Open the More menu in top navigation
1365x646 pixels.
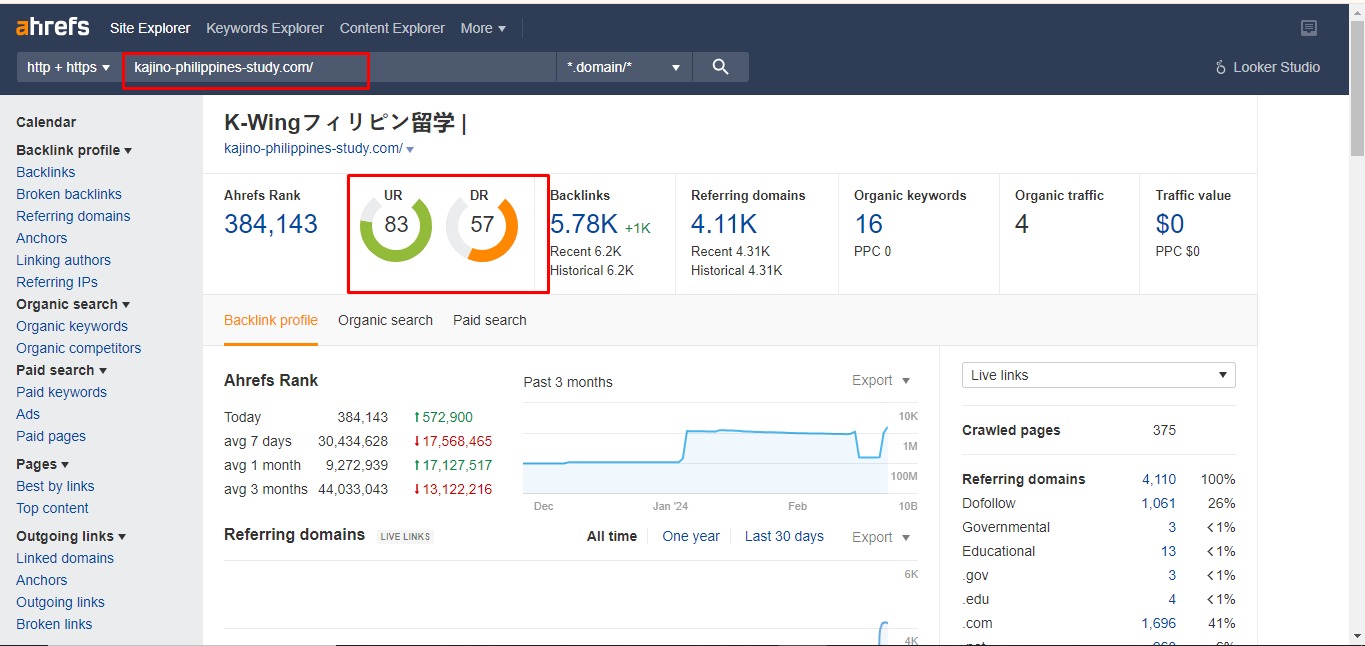[x=483, y=28]
